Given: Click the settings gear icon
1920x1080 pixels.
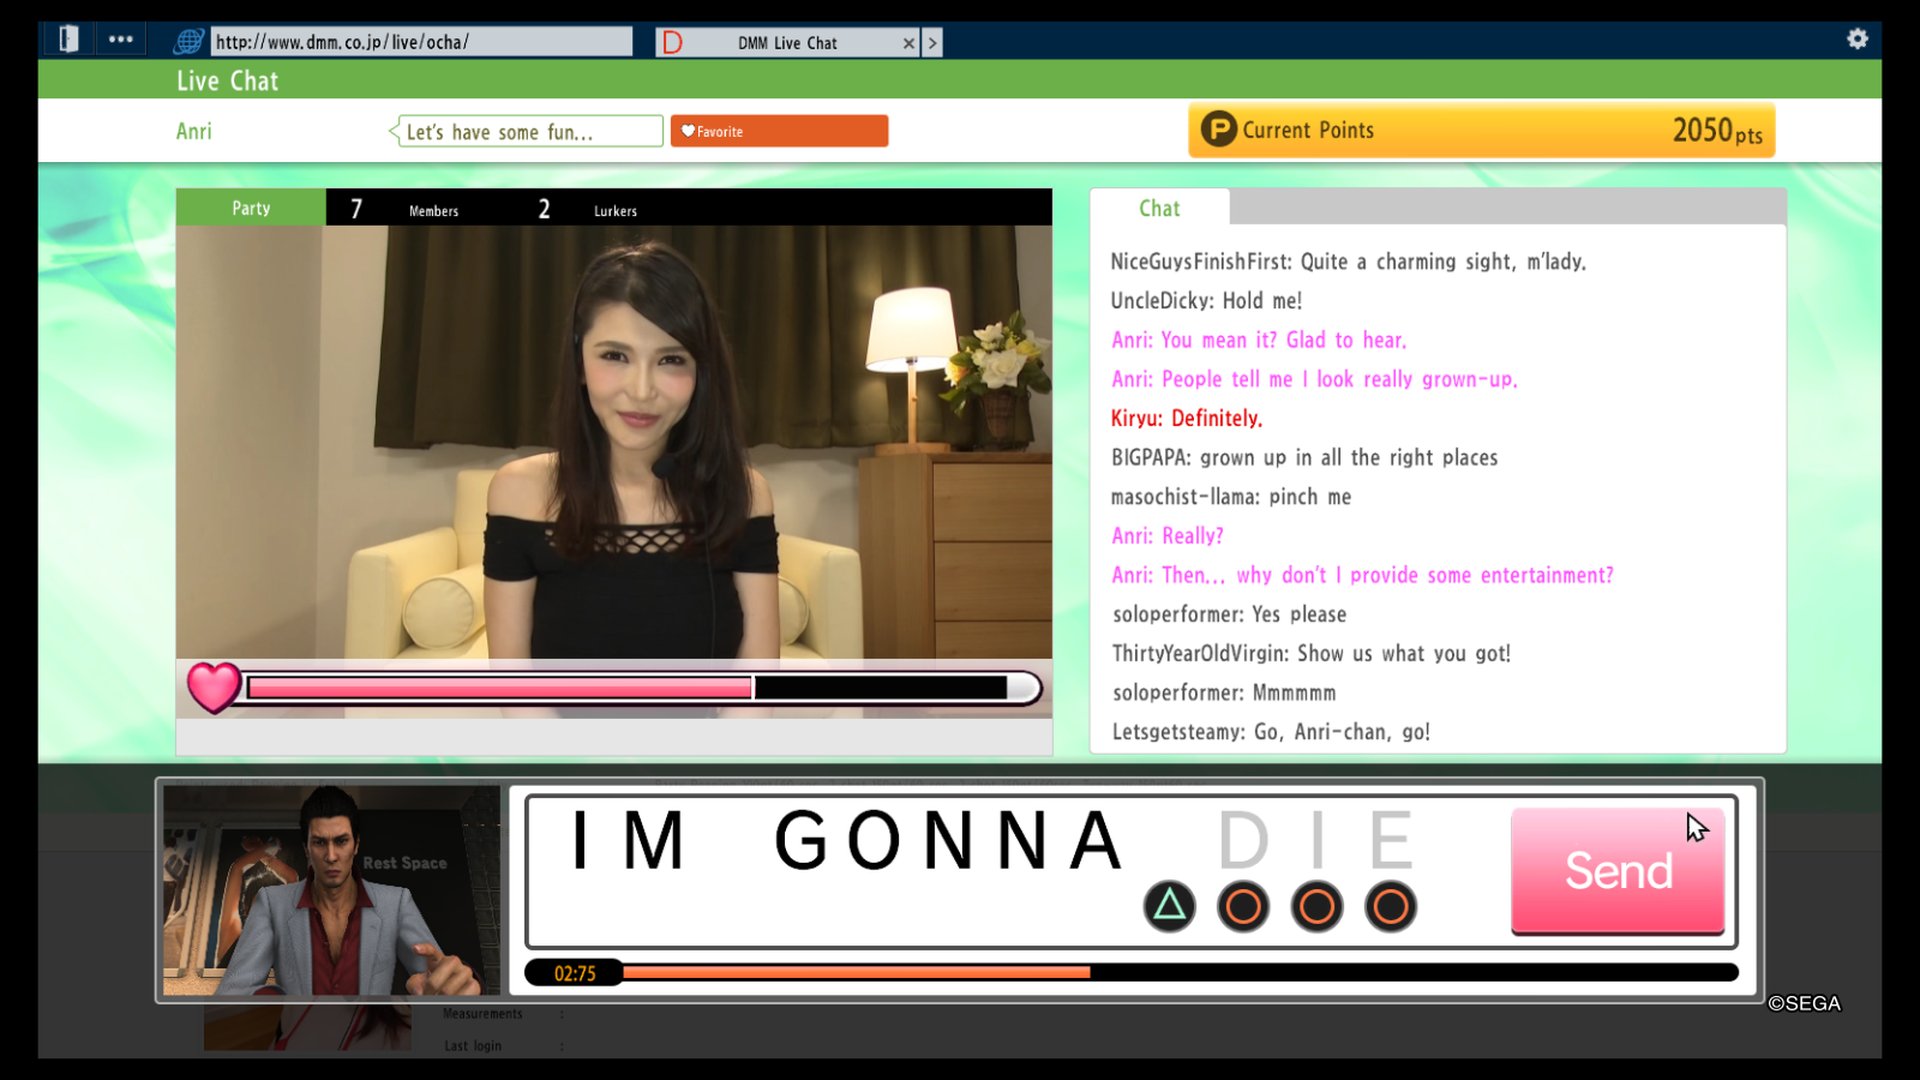Looking at the screenshot, I should point(1857,39).
